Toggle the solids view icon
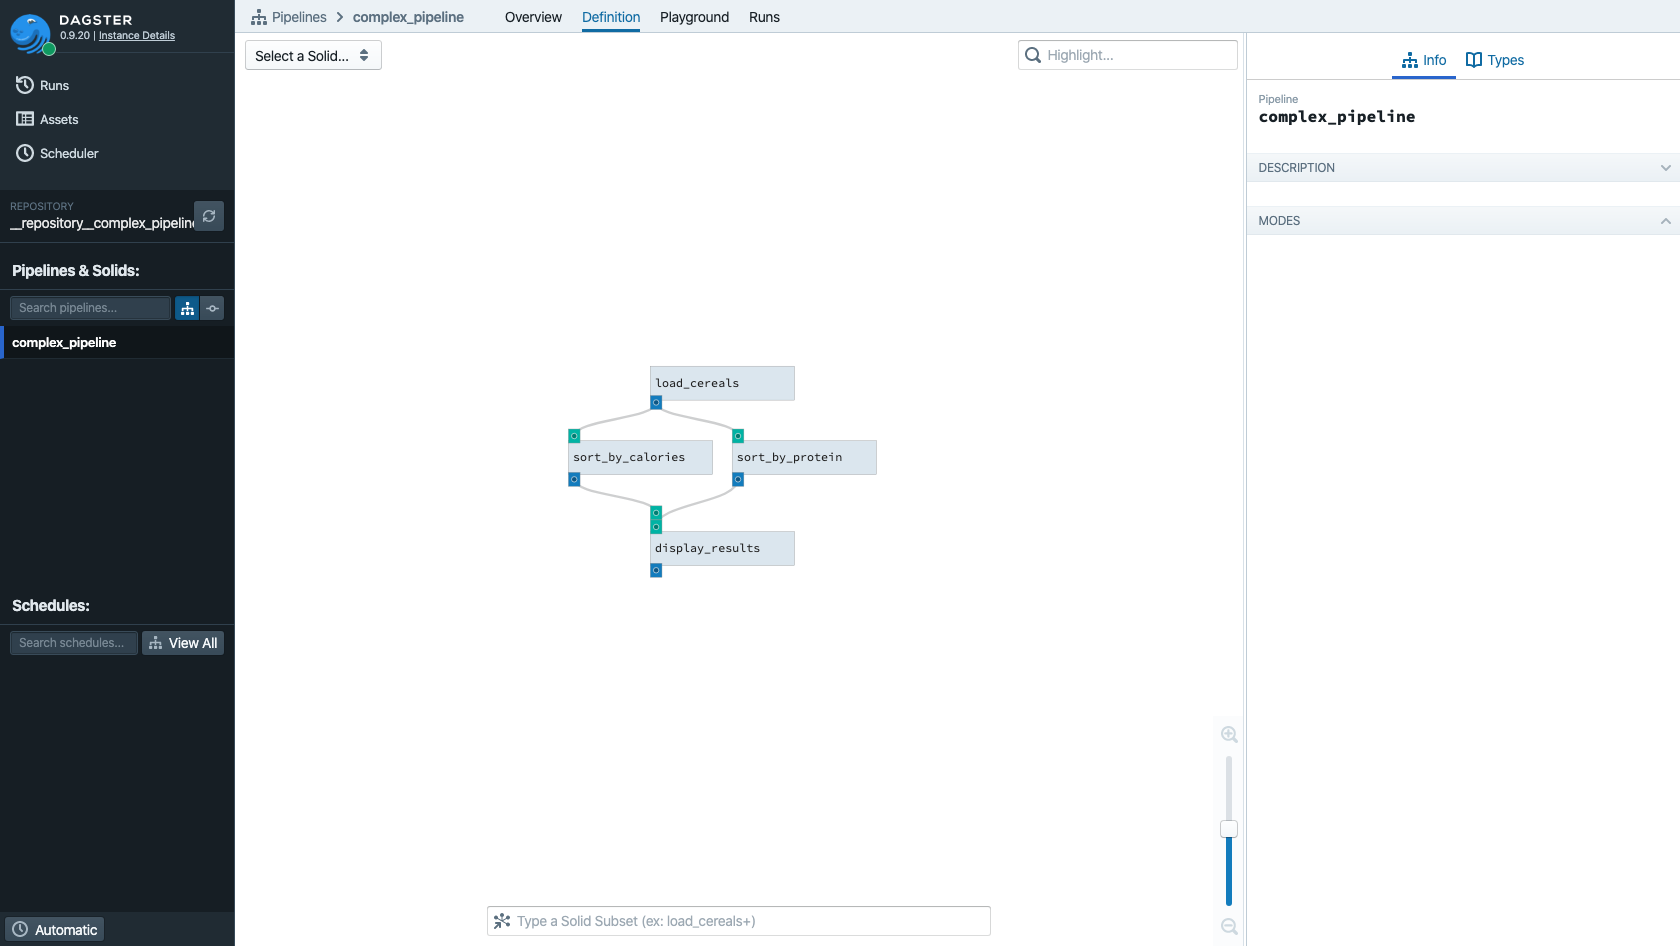 (212, 308)
